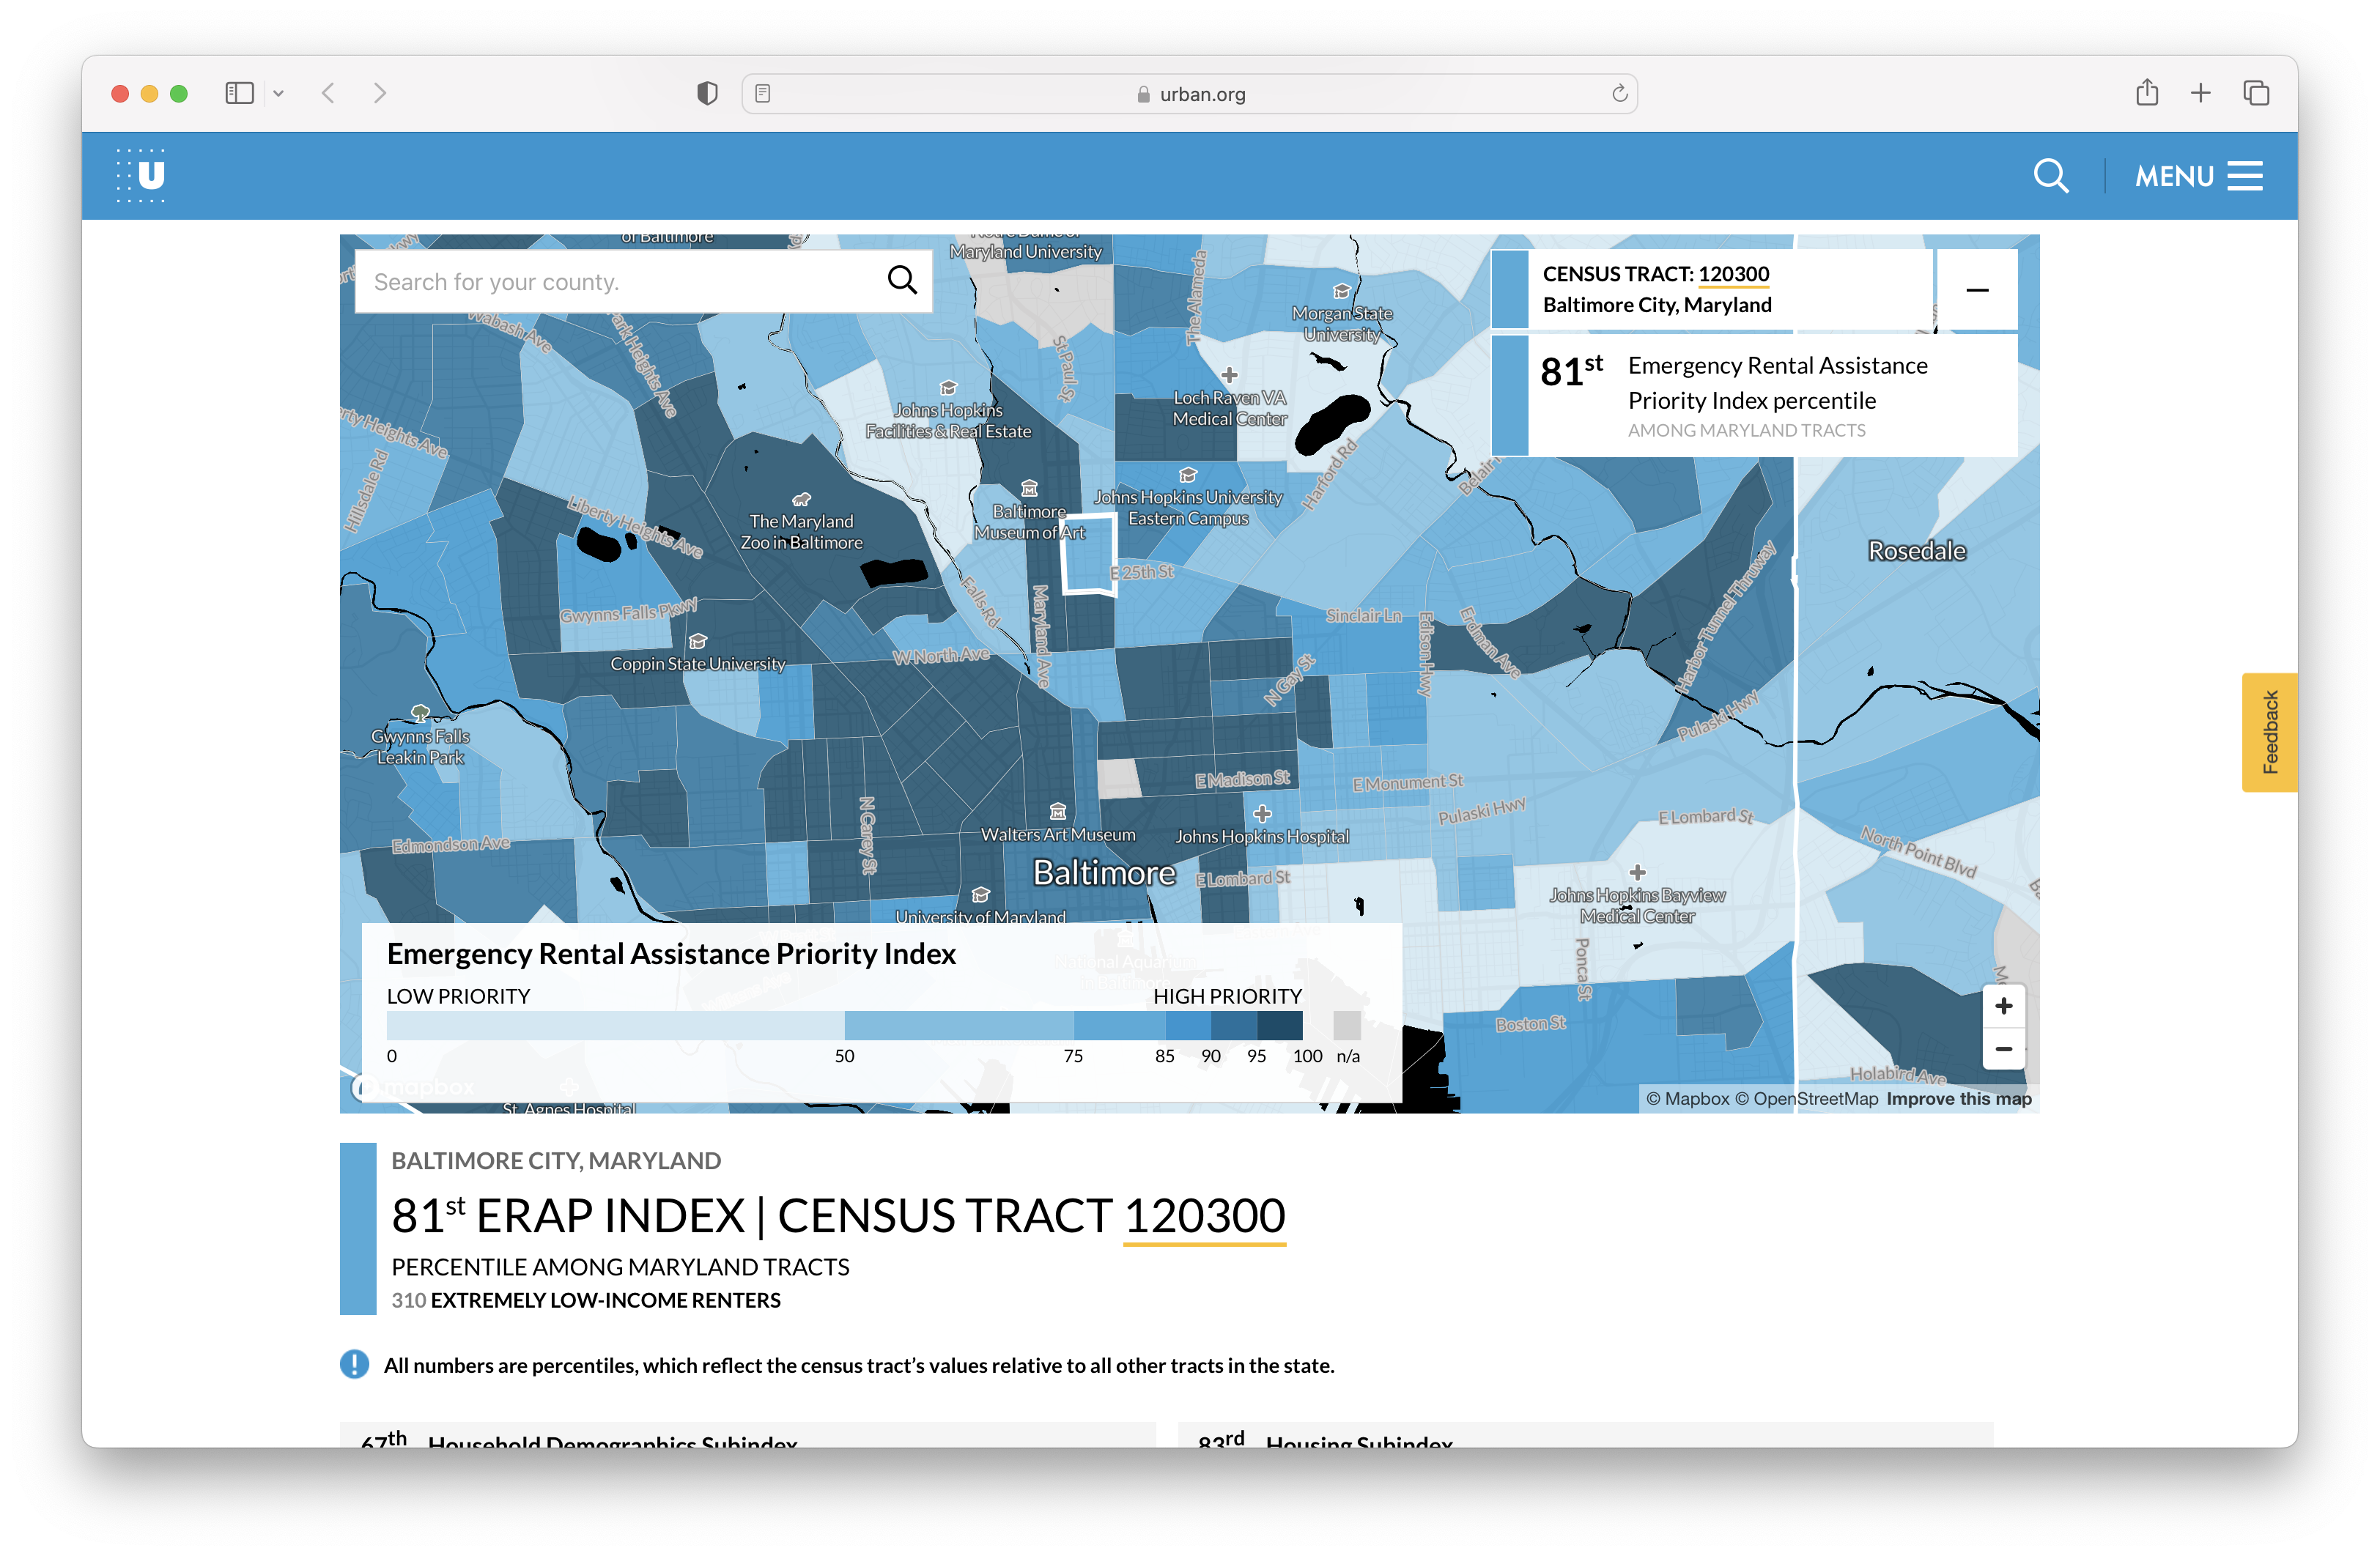Open a new tab with plus icon
The width and height of the screenshot is (2380, 1556).
(x=2200, y=93)
